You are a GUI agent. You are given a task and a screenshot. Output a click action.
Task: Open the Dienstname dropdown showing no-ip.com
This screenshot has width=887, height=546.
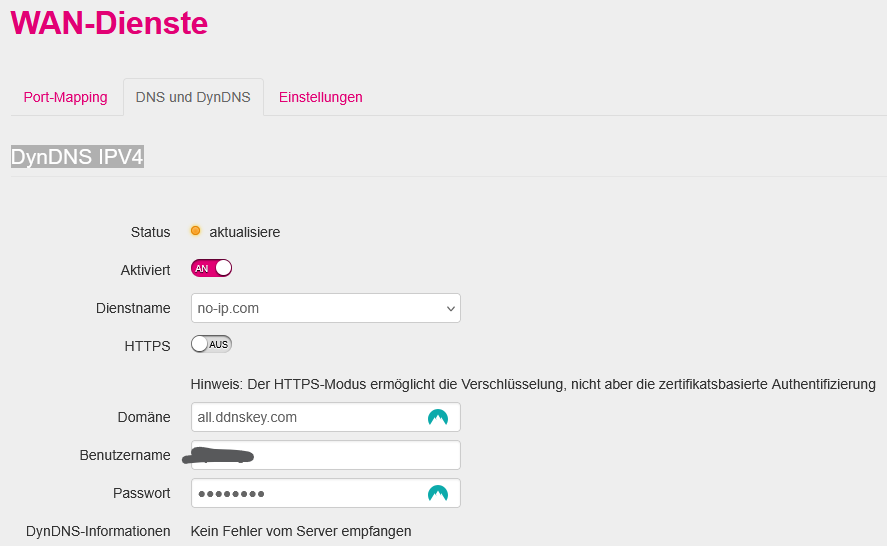(326, 308)
